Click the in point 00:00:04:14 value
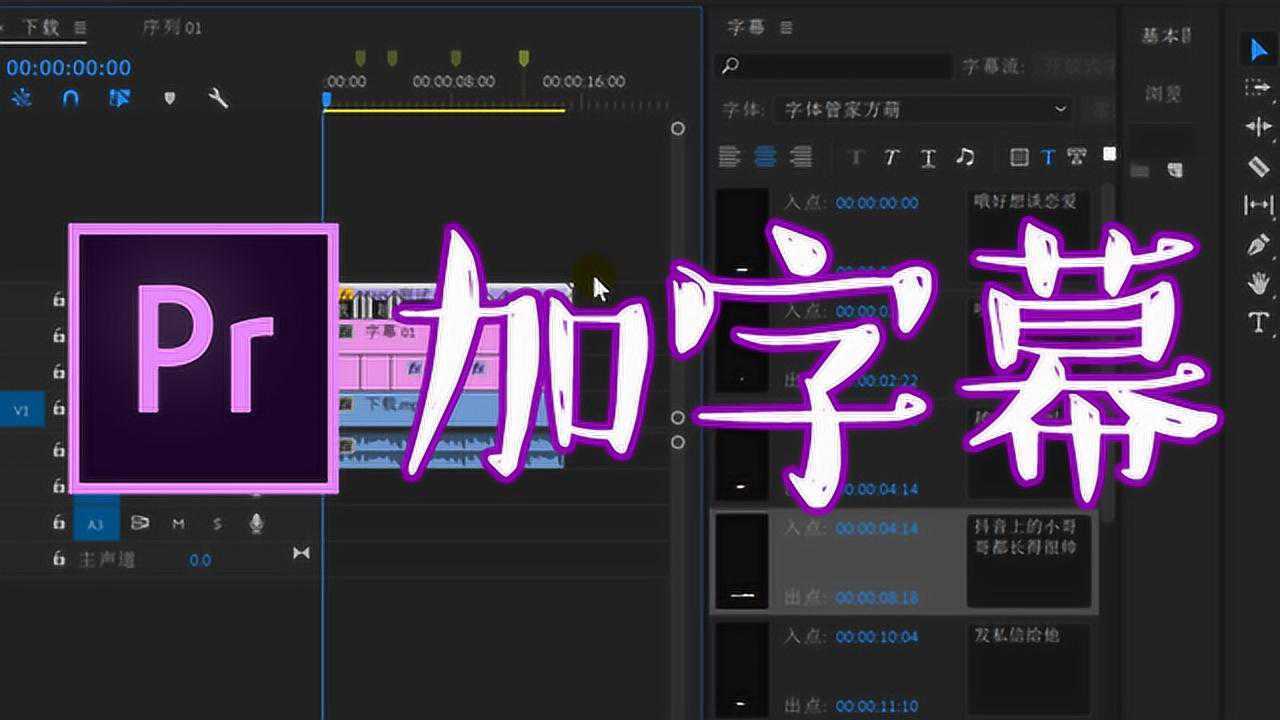1280x720 pixels. click(x=877, y=528)
